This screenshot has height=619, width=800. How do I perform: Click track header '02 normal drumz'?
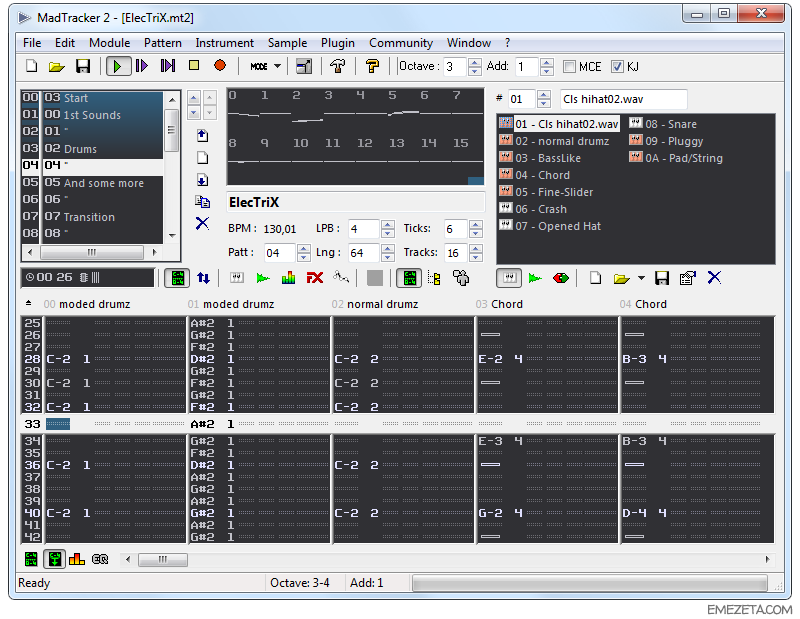pyautogui.click(x=375, y=304)
